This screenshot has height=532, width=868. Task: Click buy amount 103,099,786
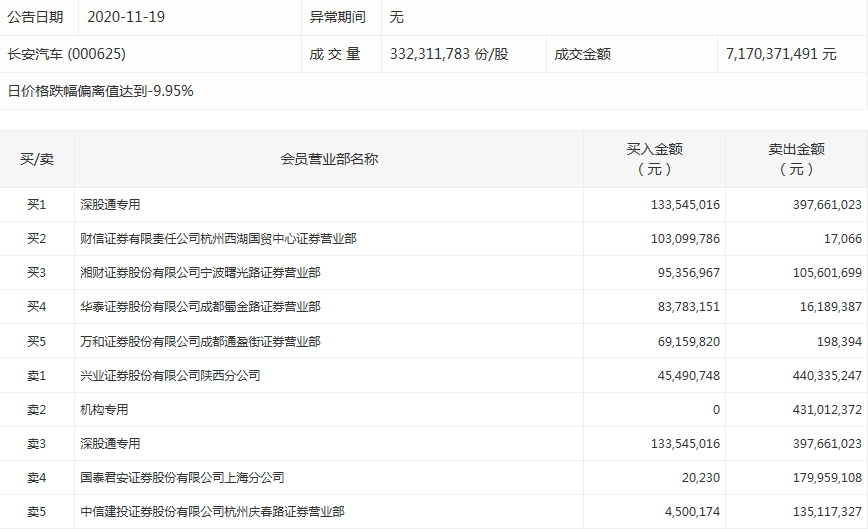coord(685,239)
